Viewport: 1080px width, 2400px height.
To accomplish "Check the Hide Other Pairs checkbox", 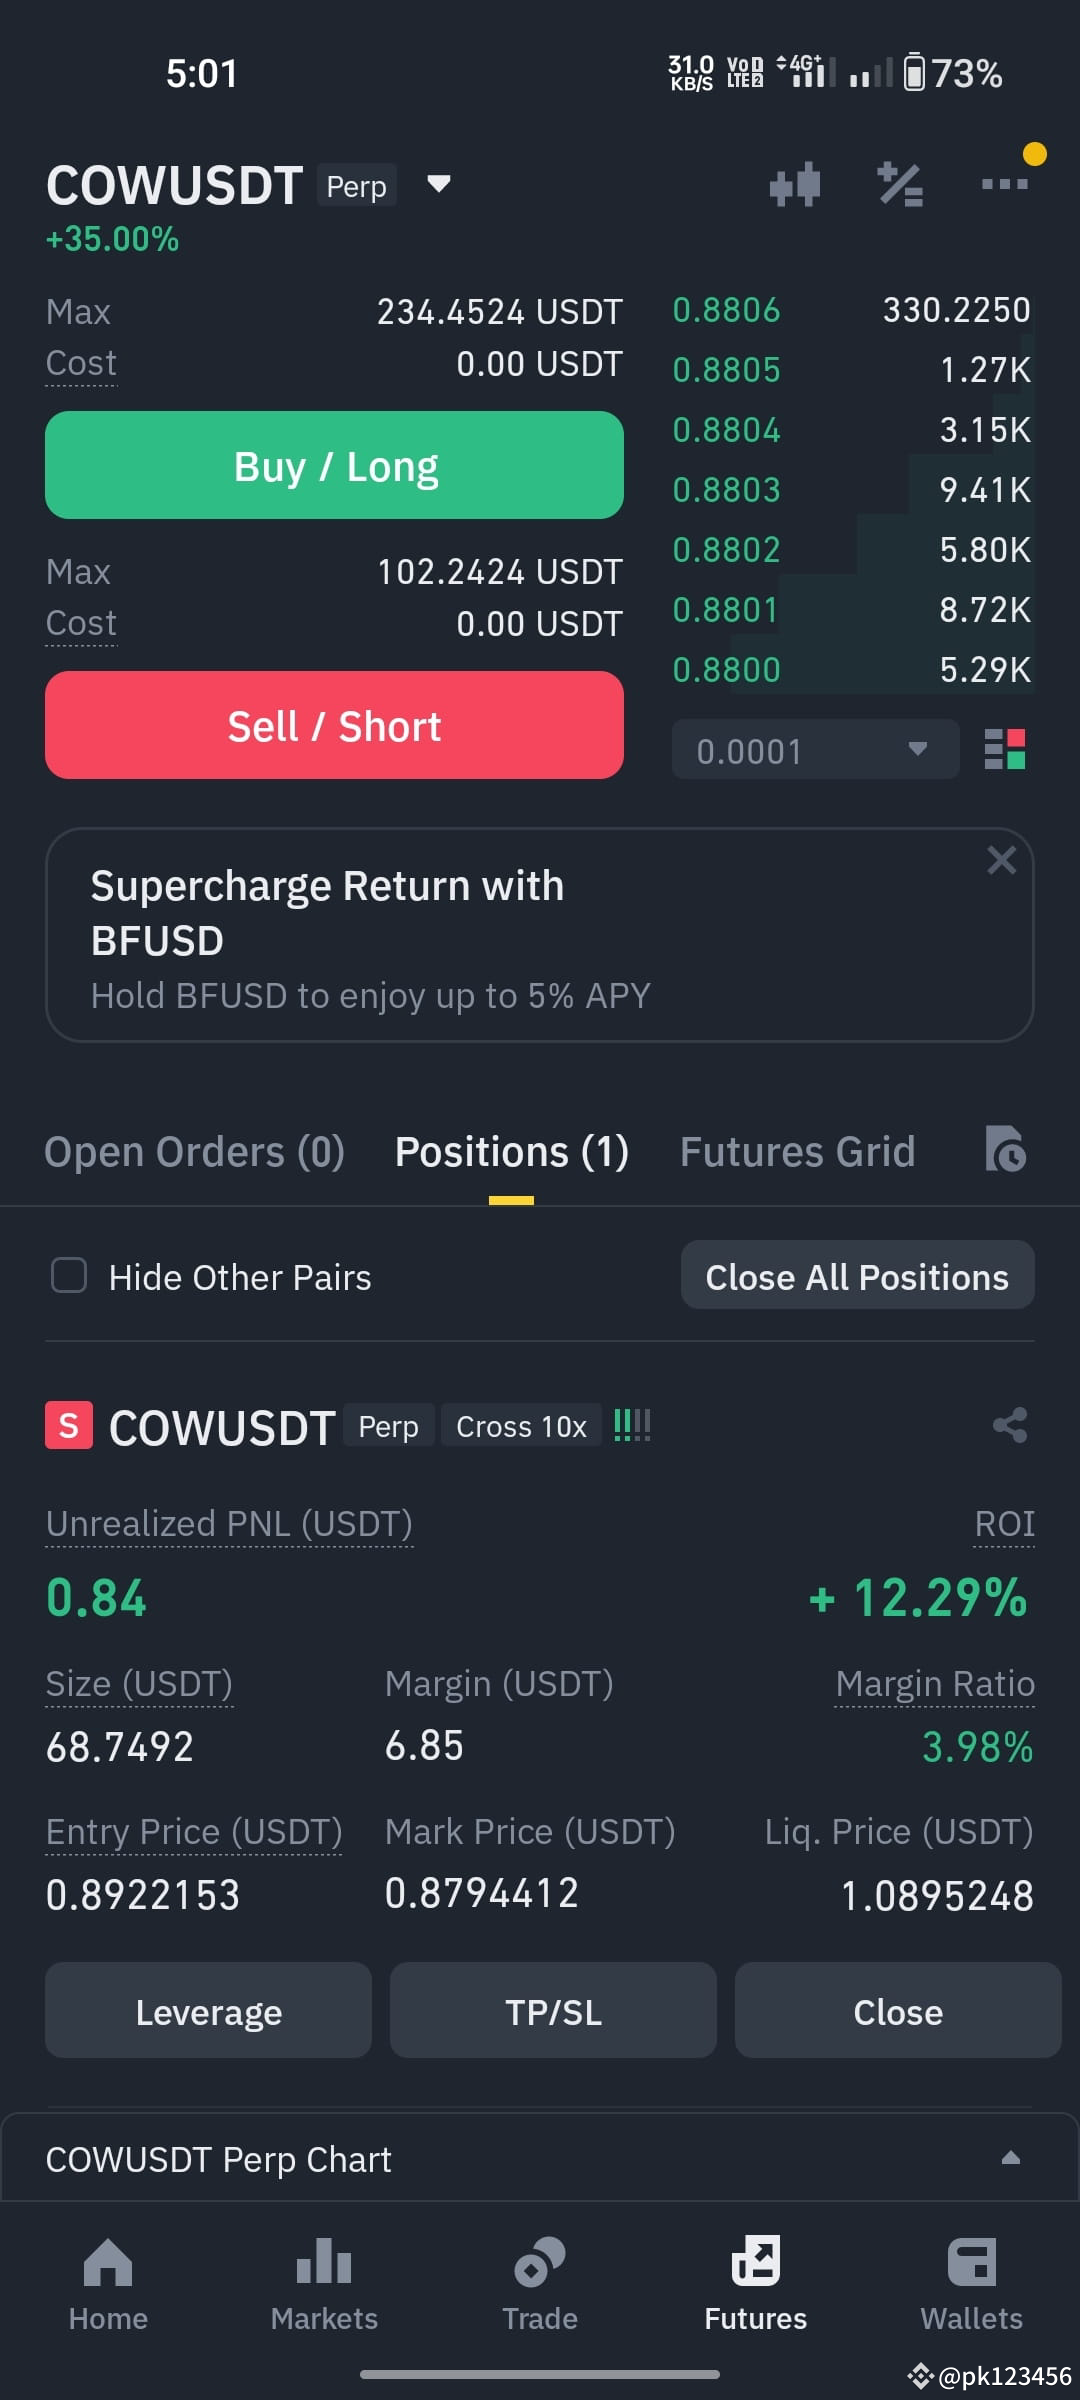I will [x=69, y=1275].
